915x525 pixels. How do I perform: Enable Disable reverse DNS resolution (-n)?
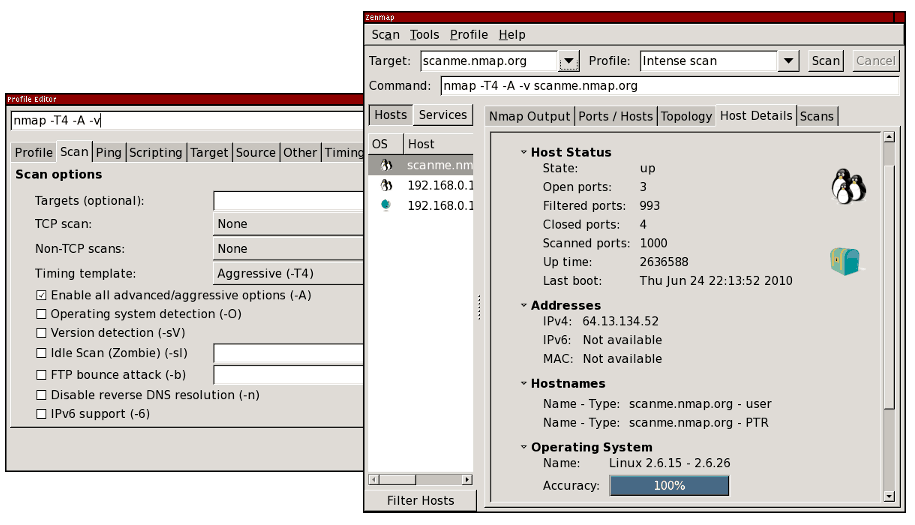[41, 395]
